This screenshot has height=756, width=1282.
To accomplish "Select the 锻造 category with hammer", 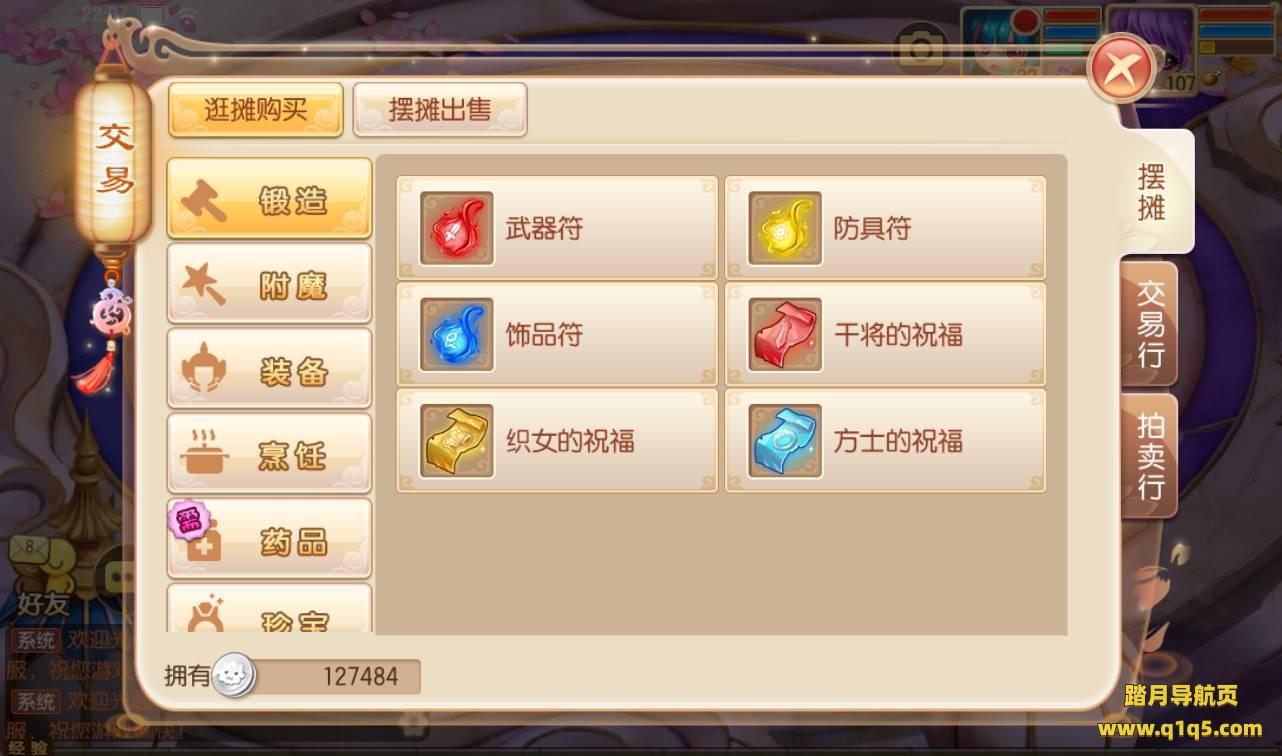I will 269,198.
